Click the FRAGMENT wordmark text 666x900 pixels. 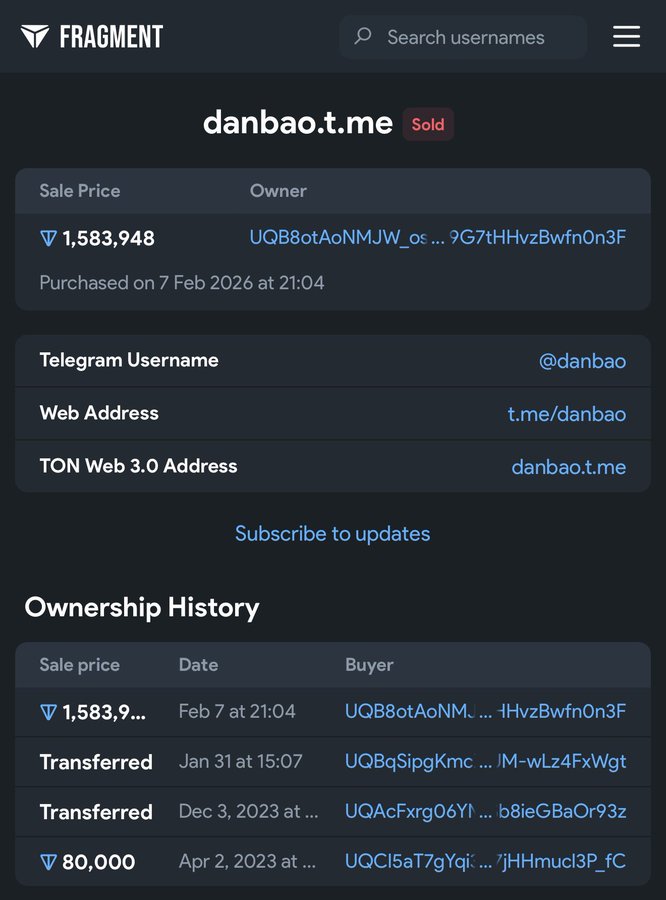coord(111,38)
